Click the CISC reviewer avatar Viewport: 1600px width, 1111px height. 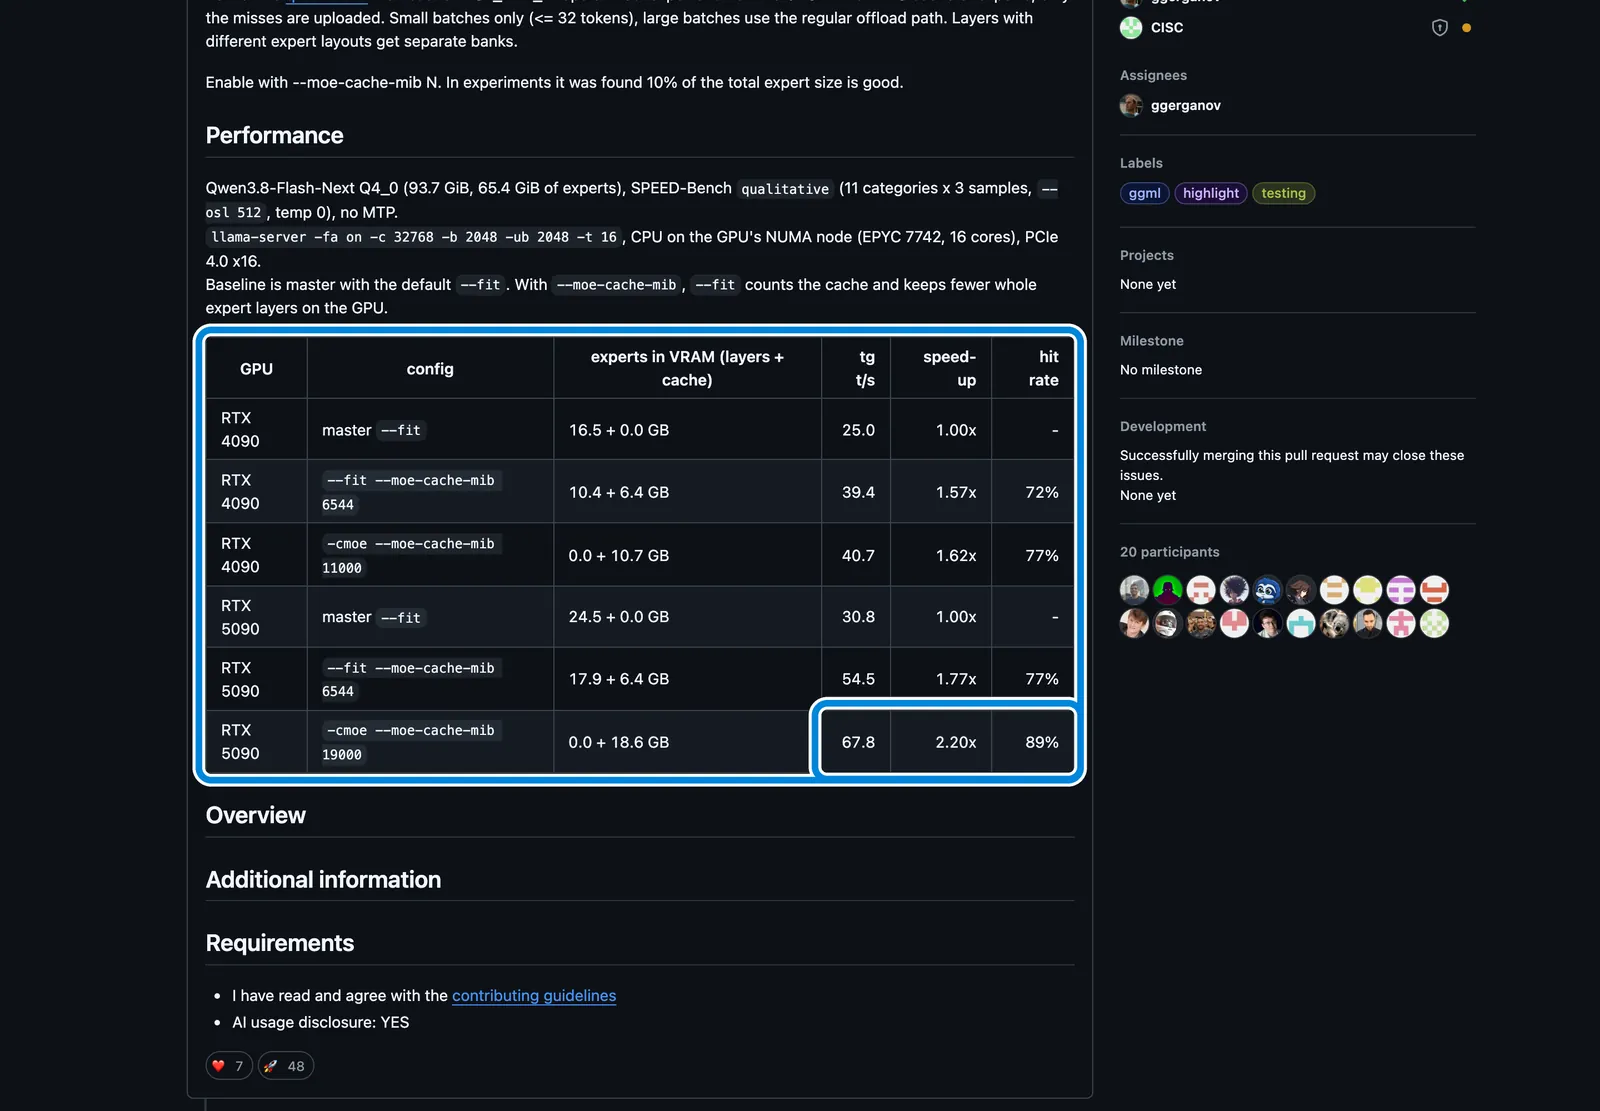(x=1131, y=28)
